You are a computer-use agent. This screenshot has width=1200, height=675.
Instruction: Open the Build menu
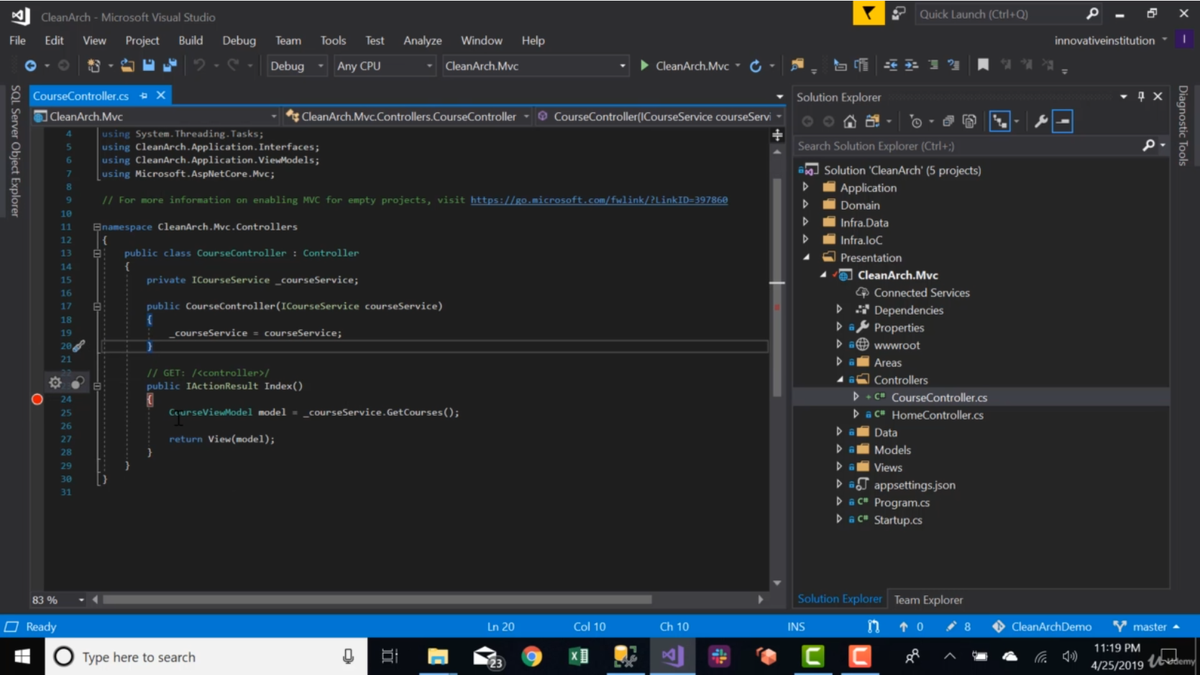190,41
